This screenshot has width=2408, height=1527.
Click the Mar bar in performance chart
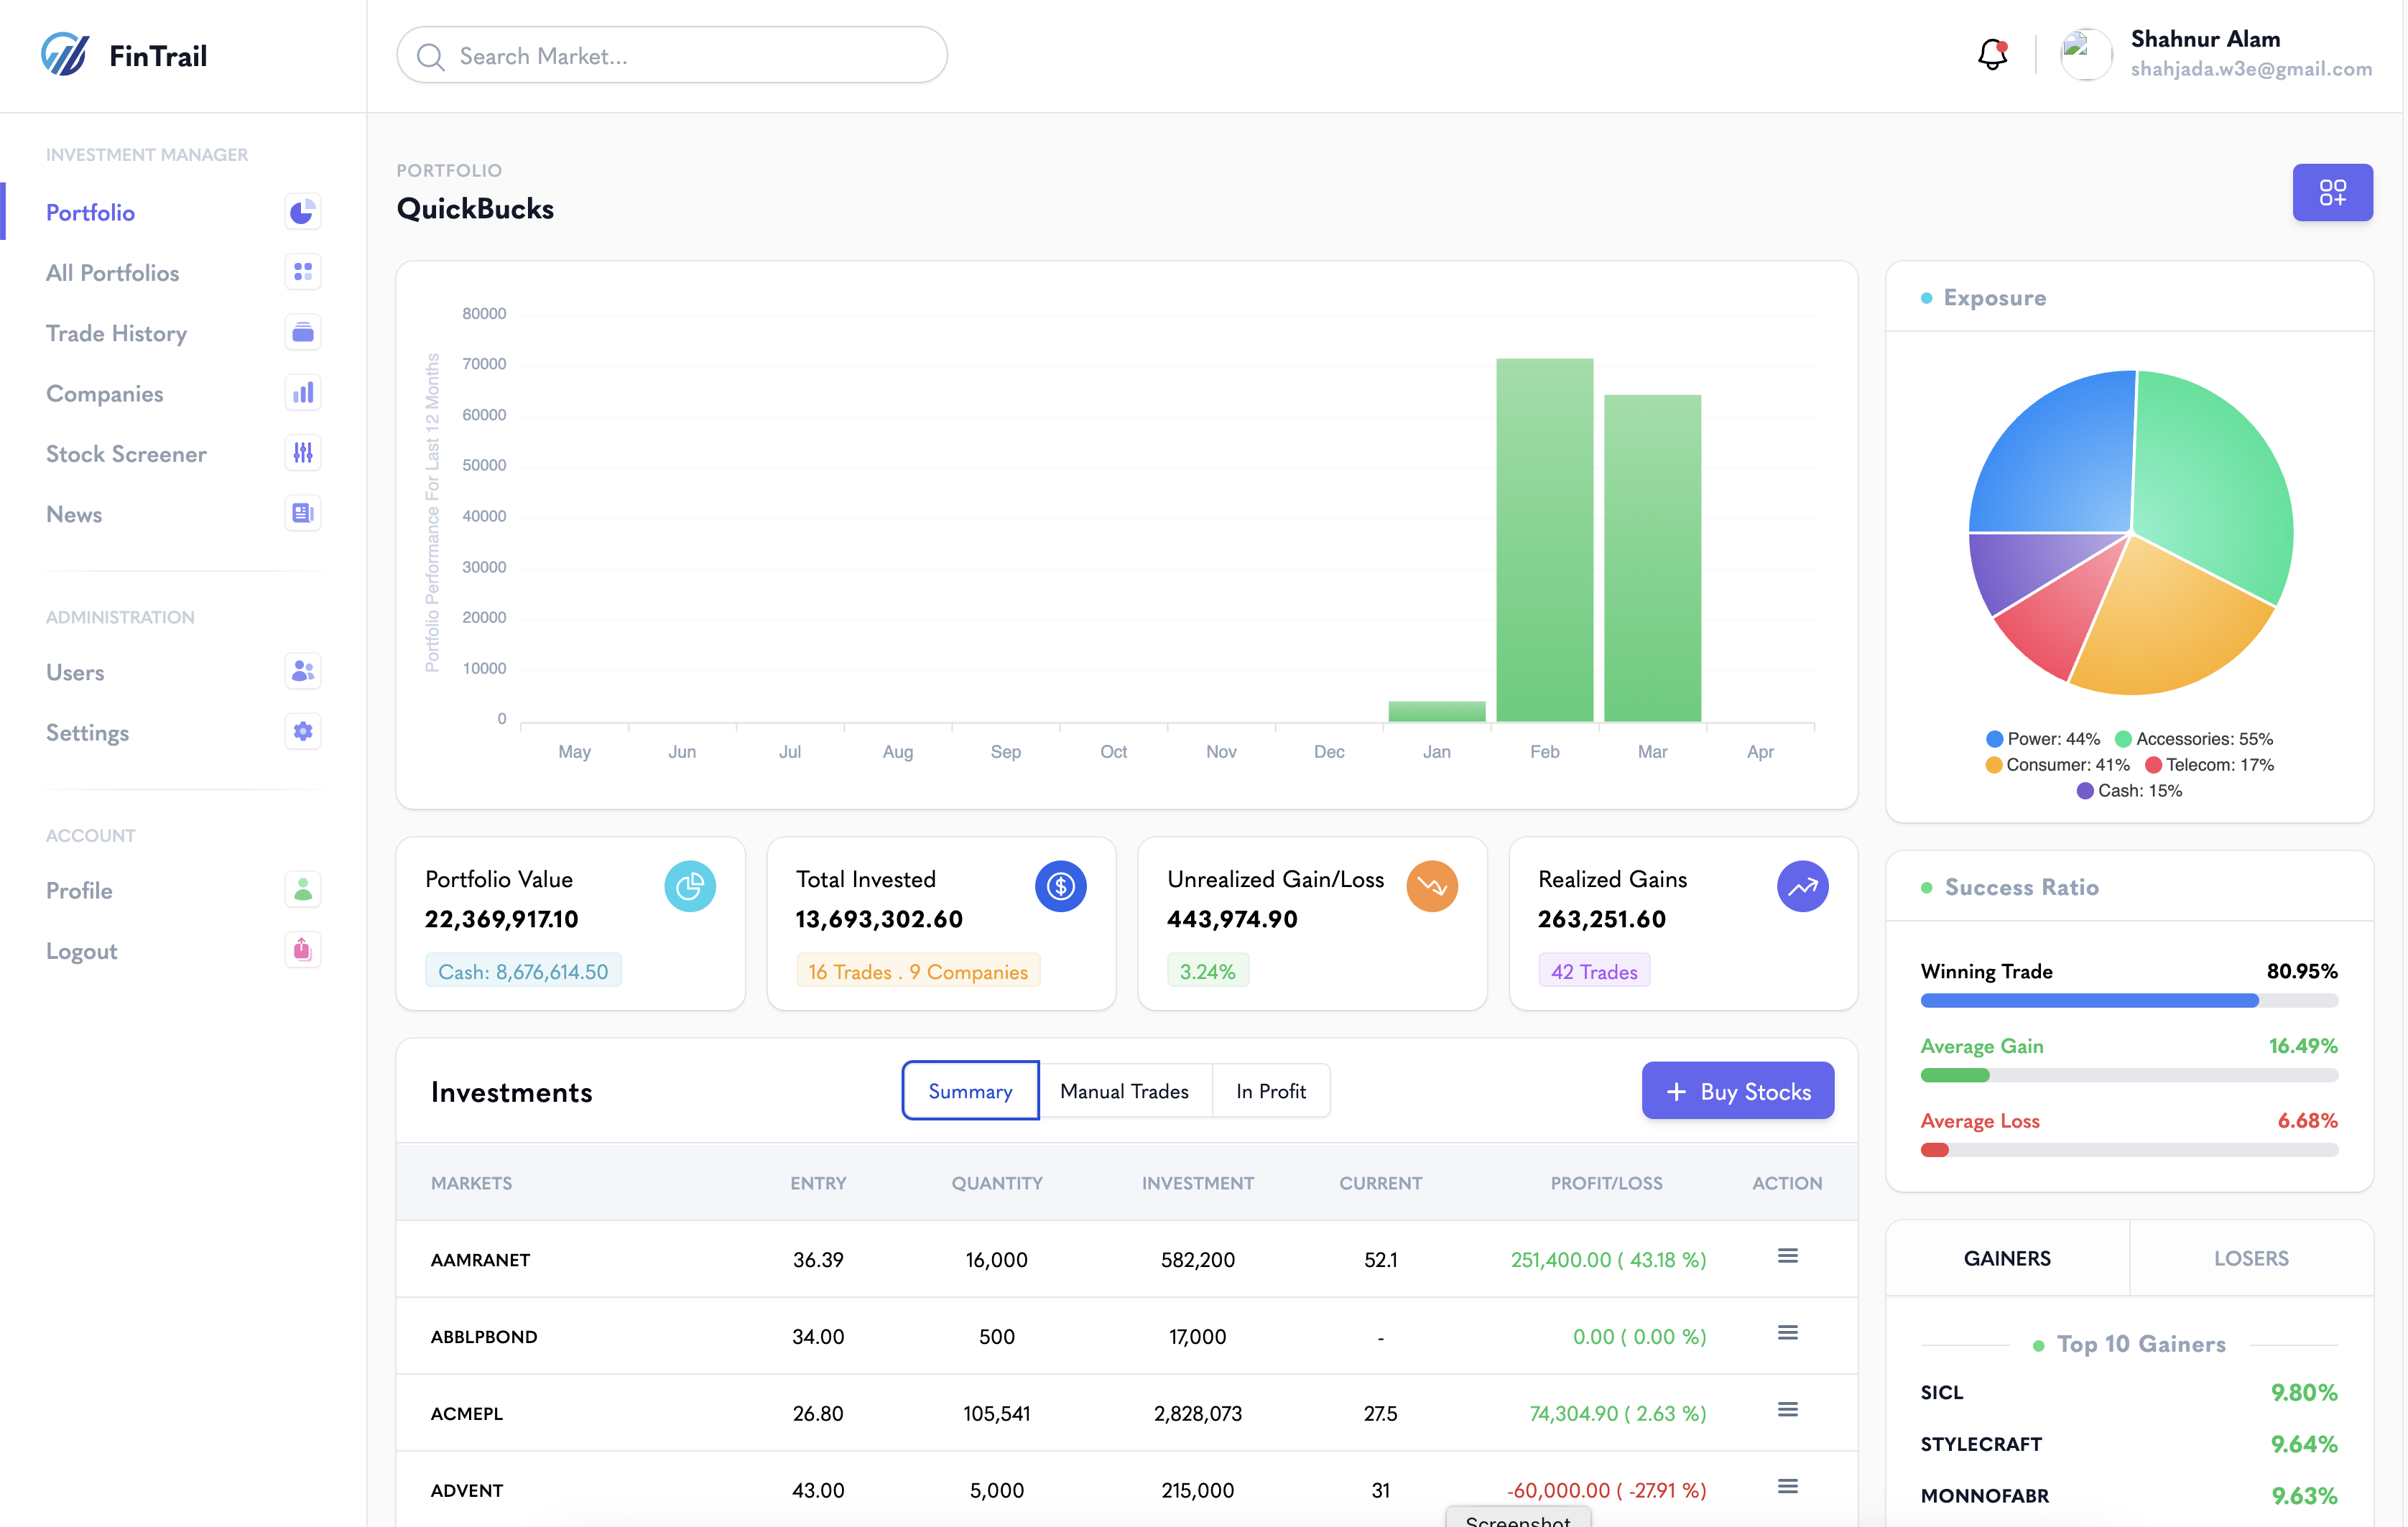click(x=1652, y=558)
